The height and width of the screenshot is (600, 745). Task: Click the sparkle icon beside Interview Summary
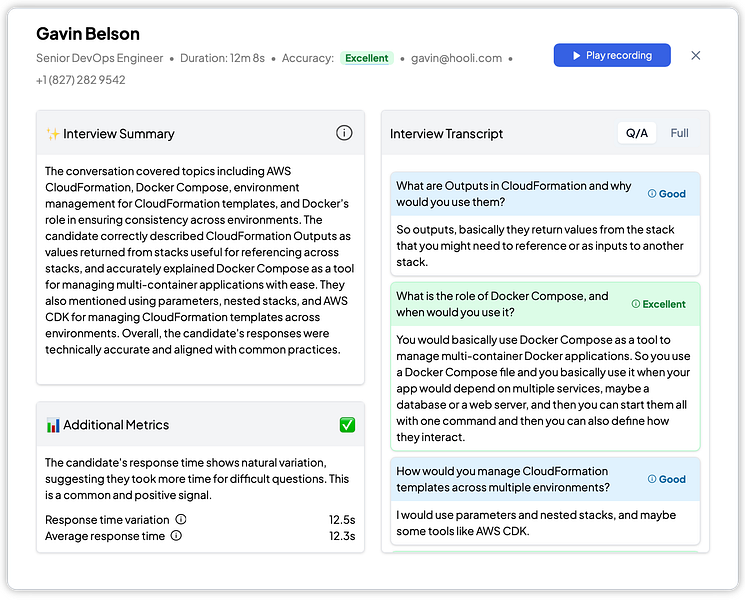coord(53,134)
